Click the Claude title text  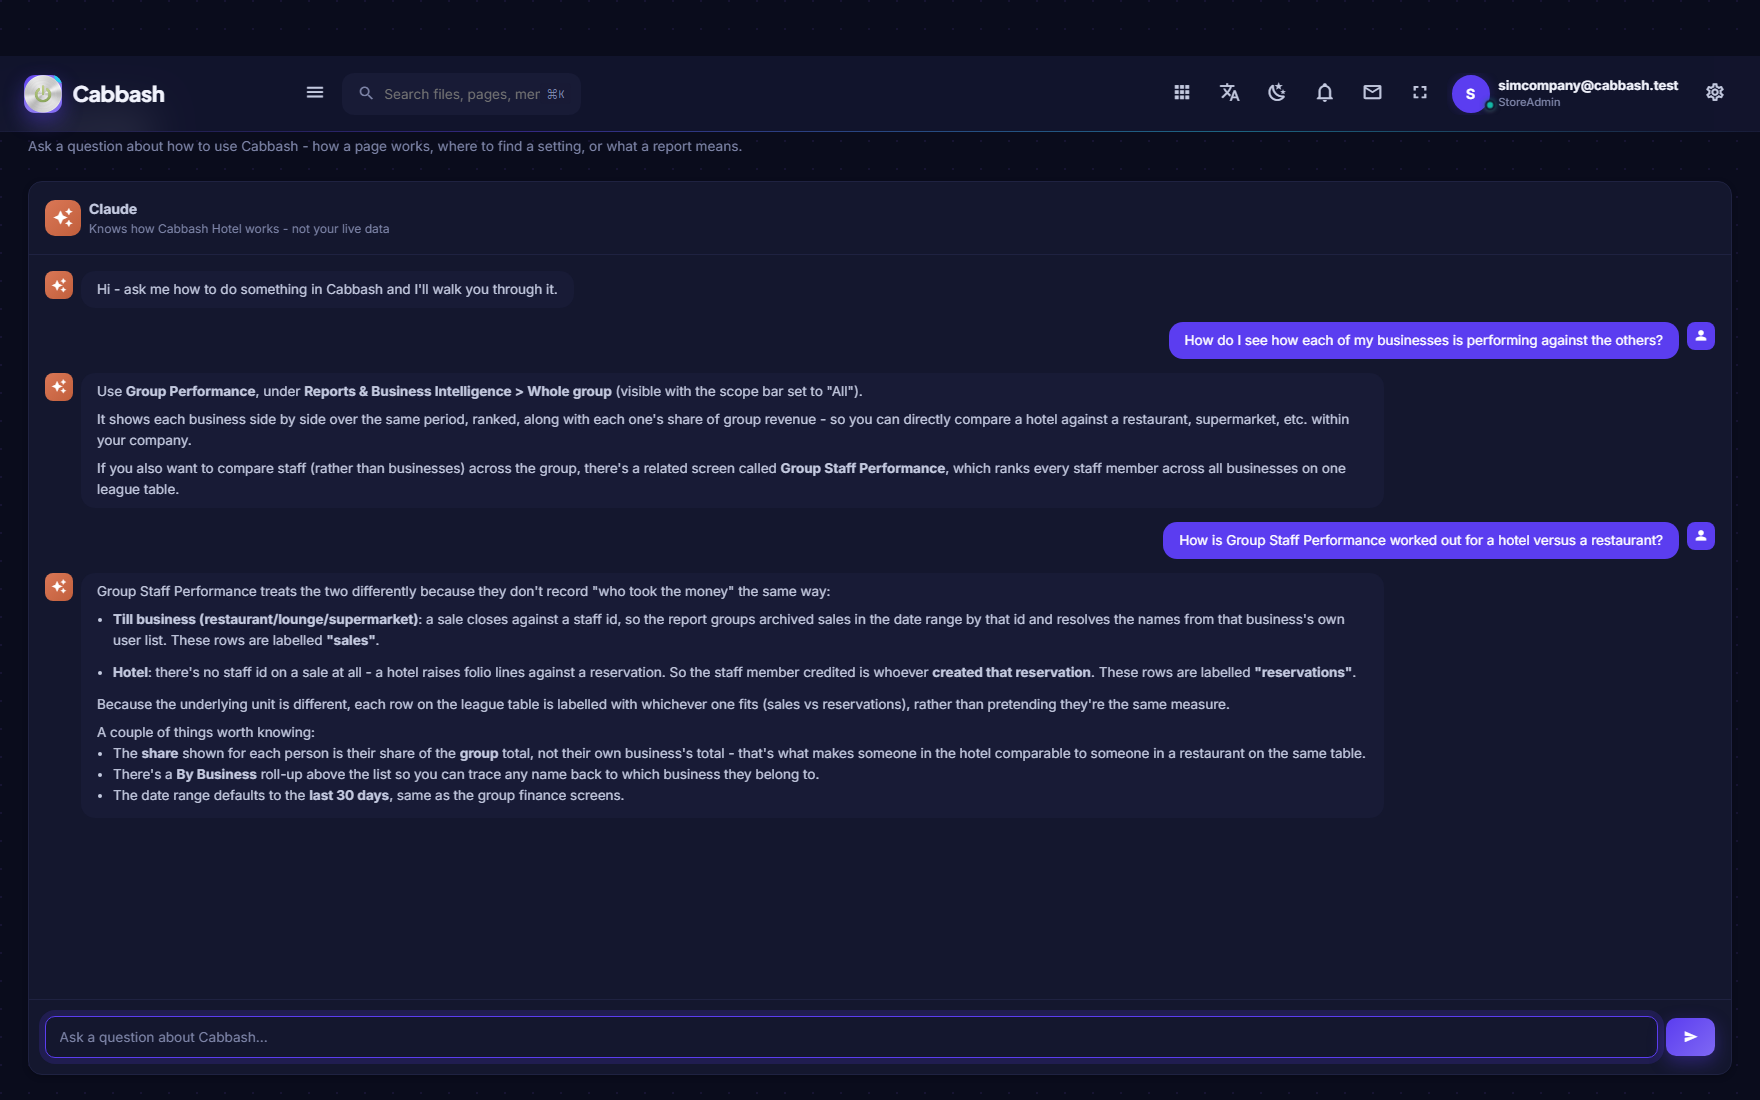pos(113,209)
